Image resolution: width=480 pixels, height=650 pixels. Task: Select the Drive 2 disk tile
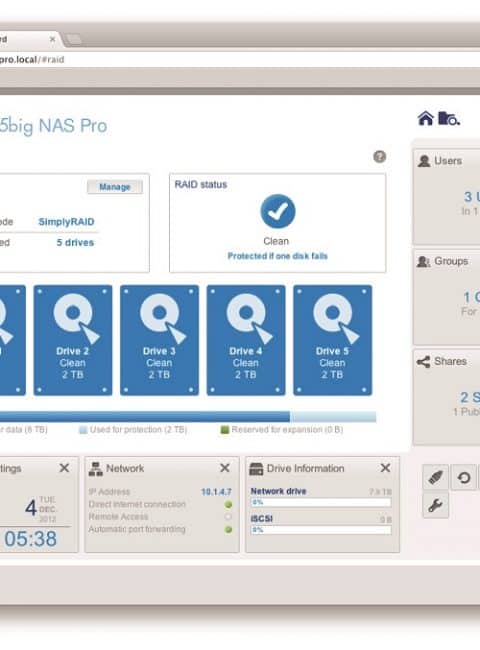tap(73, 340)
